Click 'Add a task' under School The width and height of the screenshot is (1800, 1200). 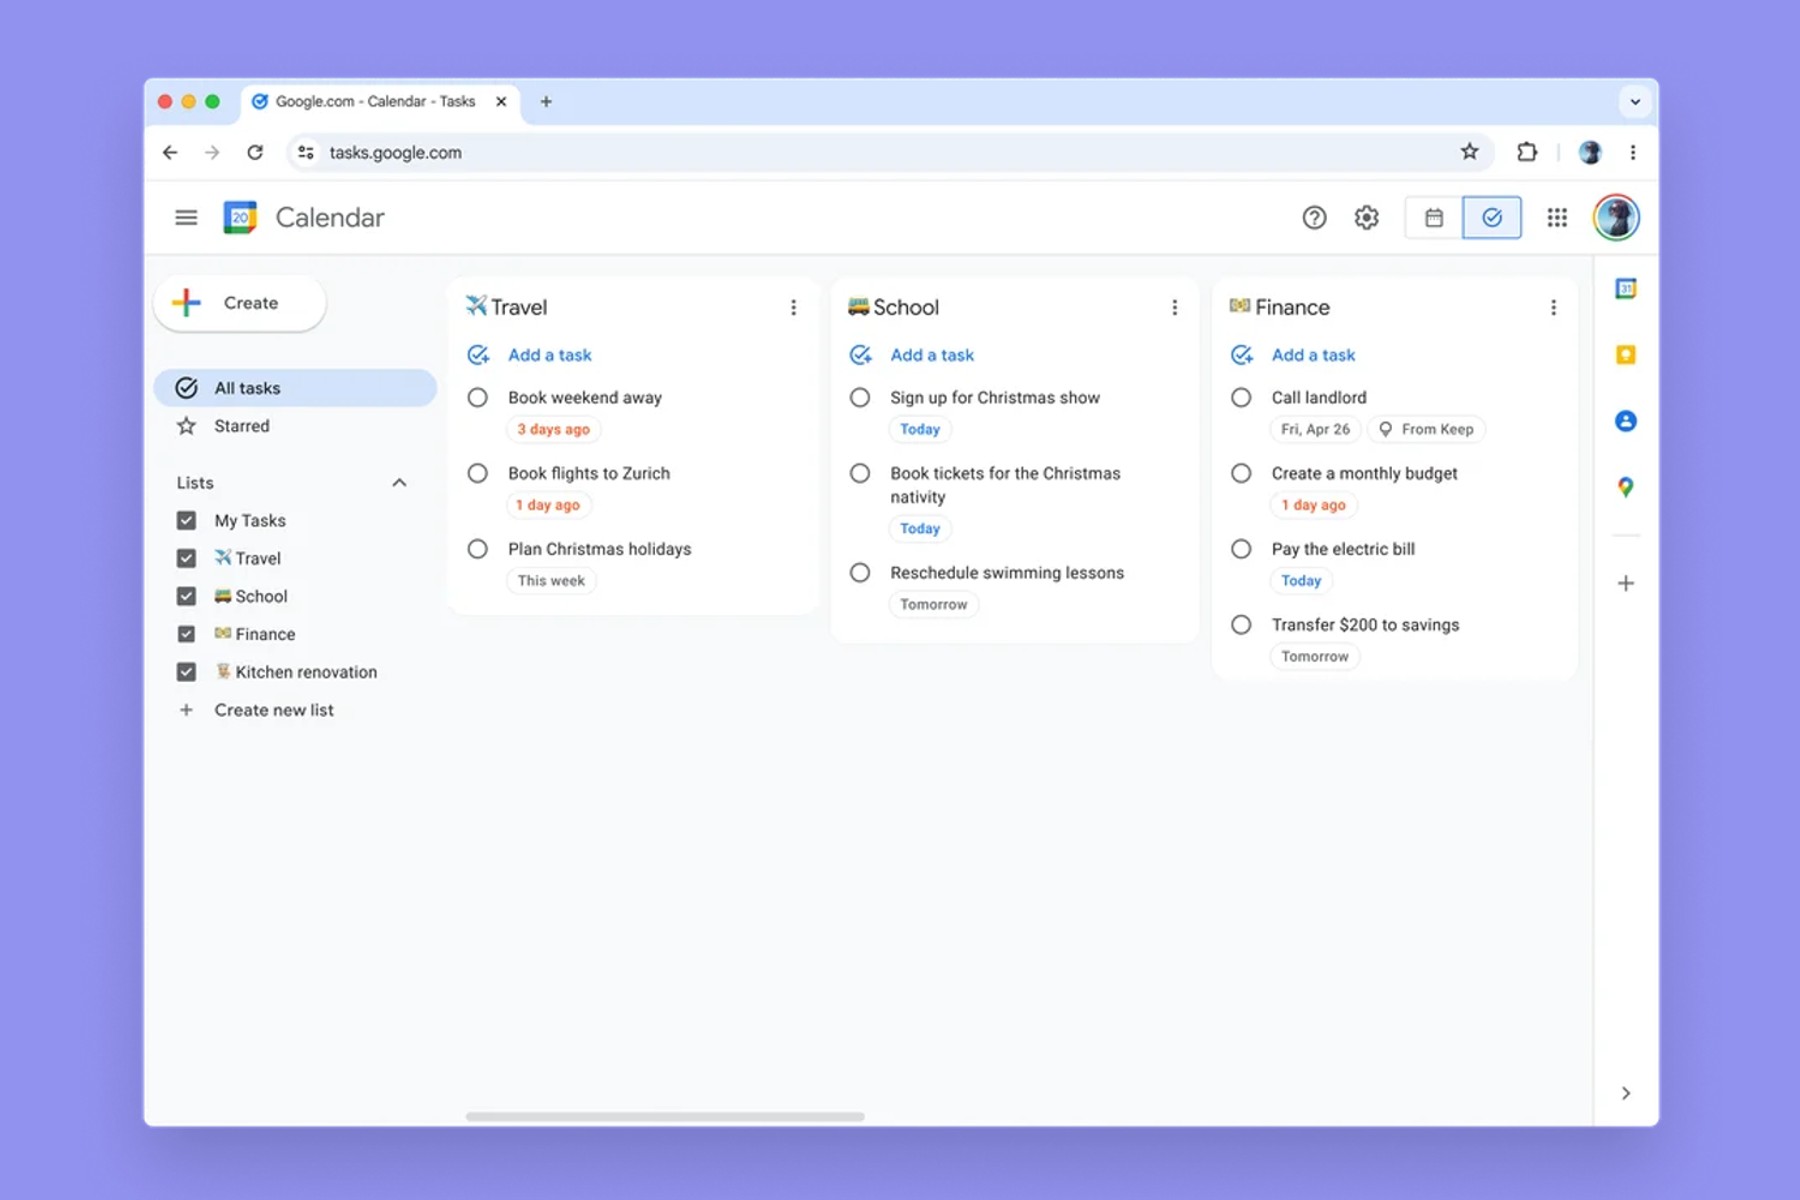931,355
